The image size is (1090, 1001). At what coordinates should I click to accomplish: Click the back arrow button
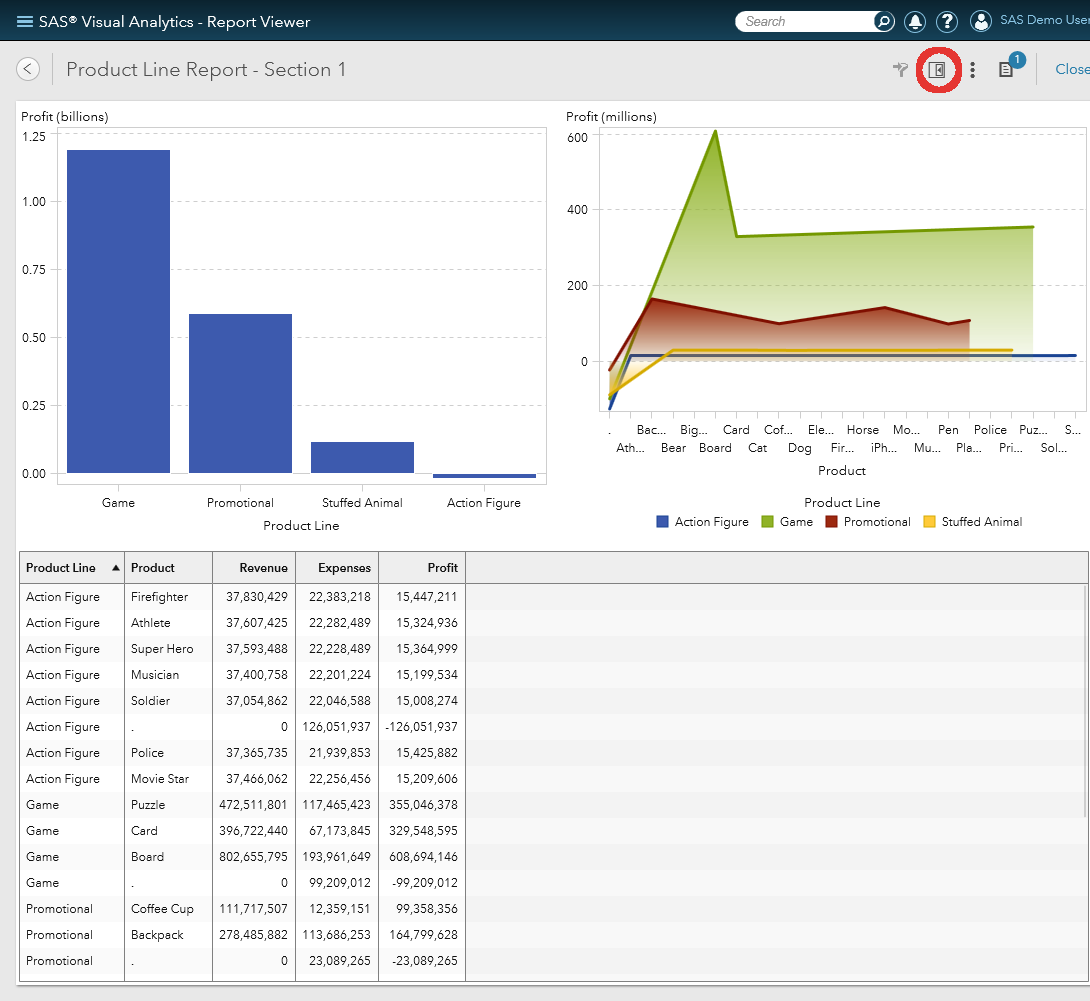click(x=27, y=68)
